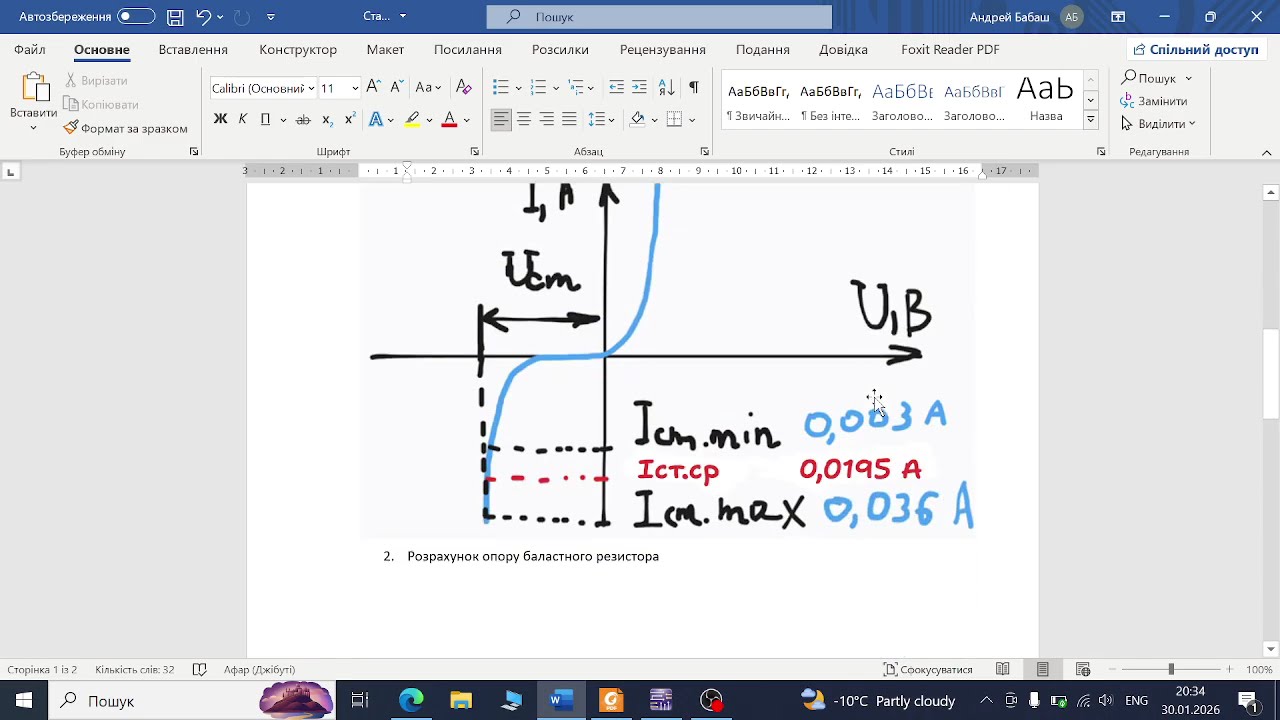Toggle the Автозбереження switch

pos(136,16)
